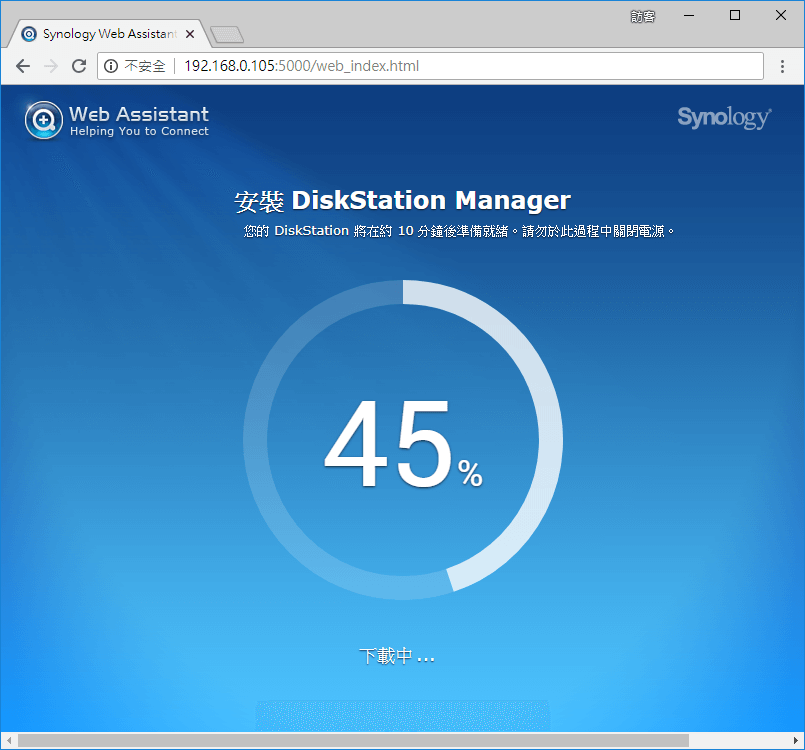Click the 安裝 DiskStation Manager heading

click(402, 200)
